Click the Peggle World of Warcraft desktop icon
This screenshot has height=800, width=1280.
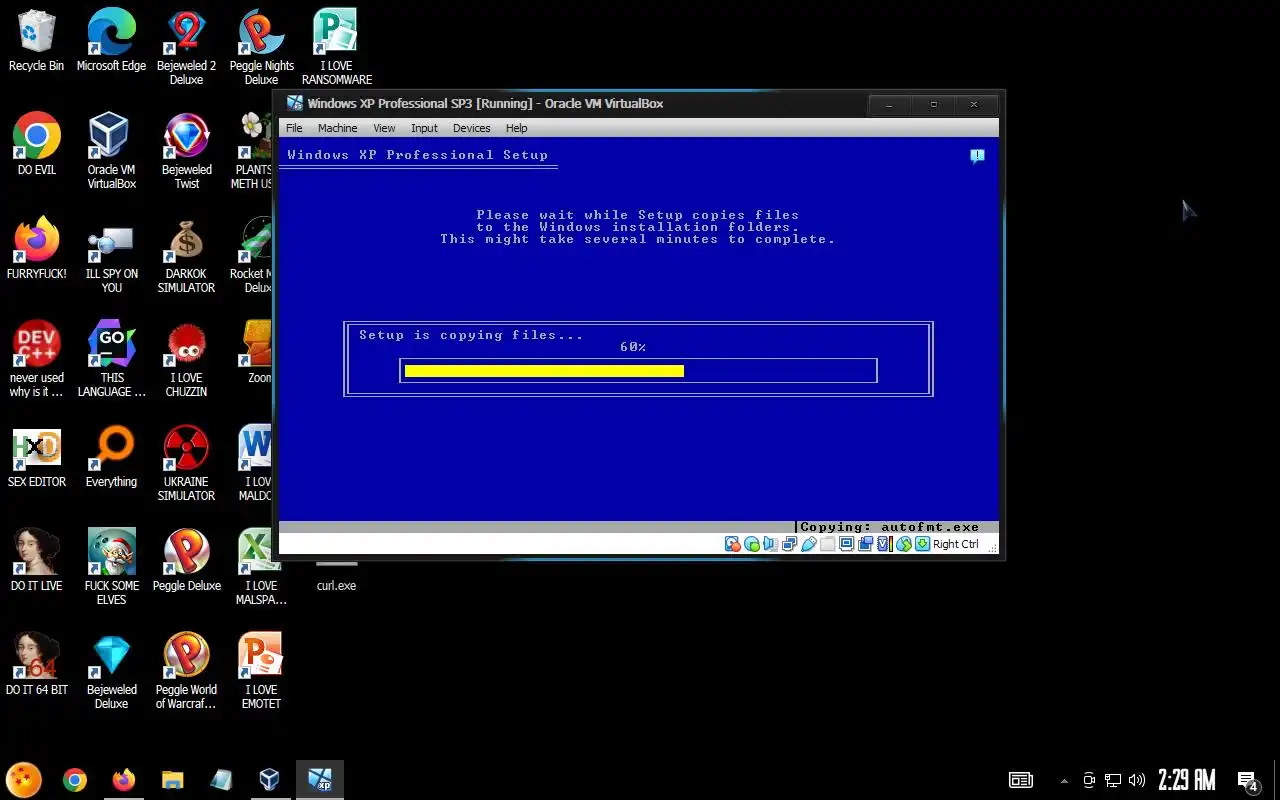coord(186,672)
